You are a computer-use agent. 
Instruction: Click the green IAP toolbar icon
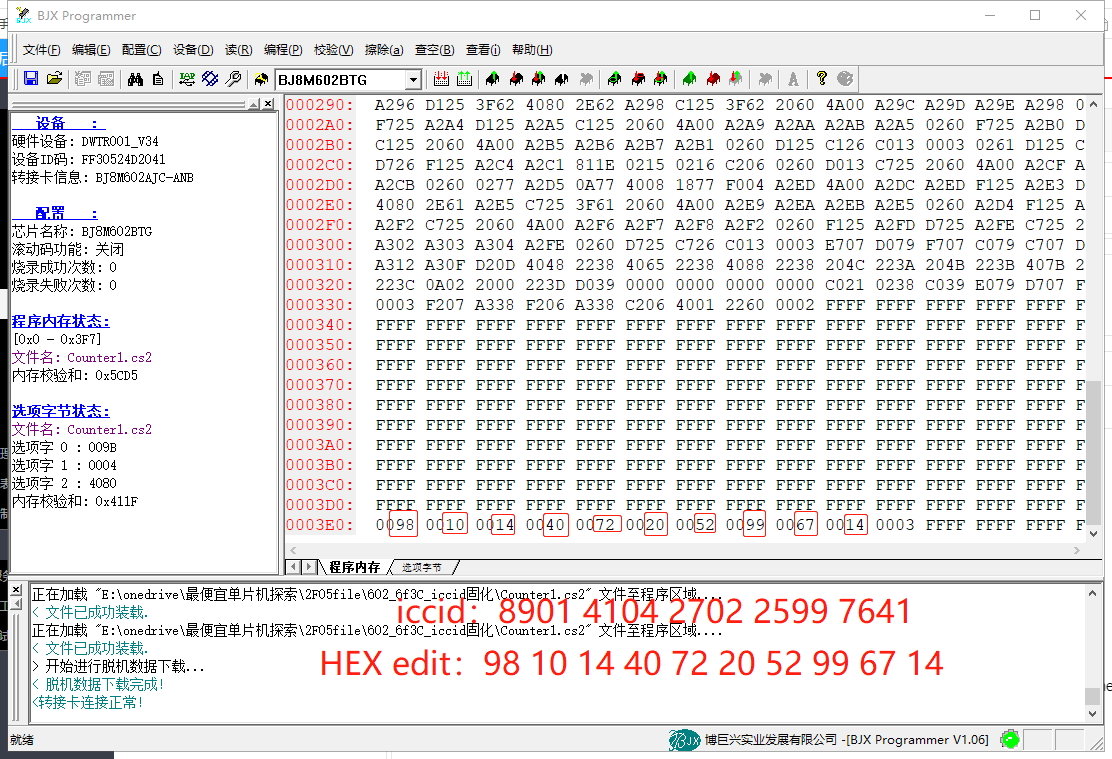coord(187,79)
